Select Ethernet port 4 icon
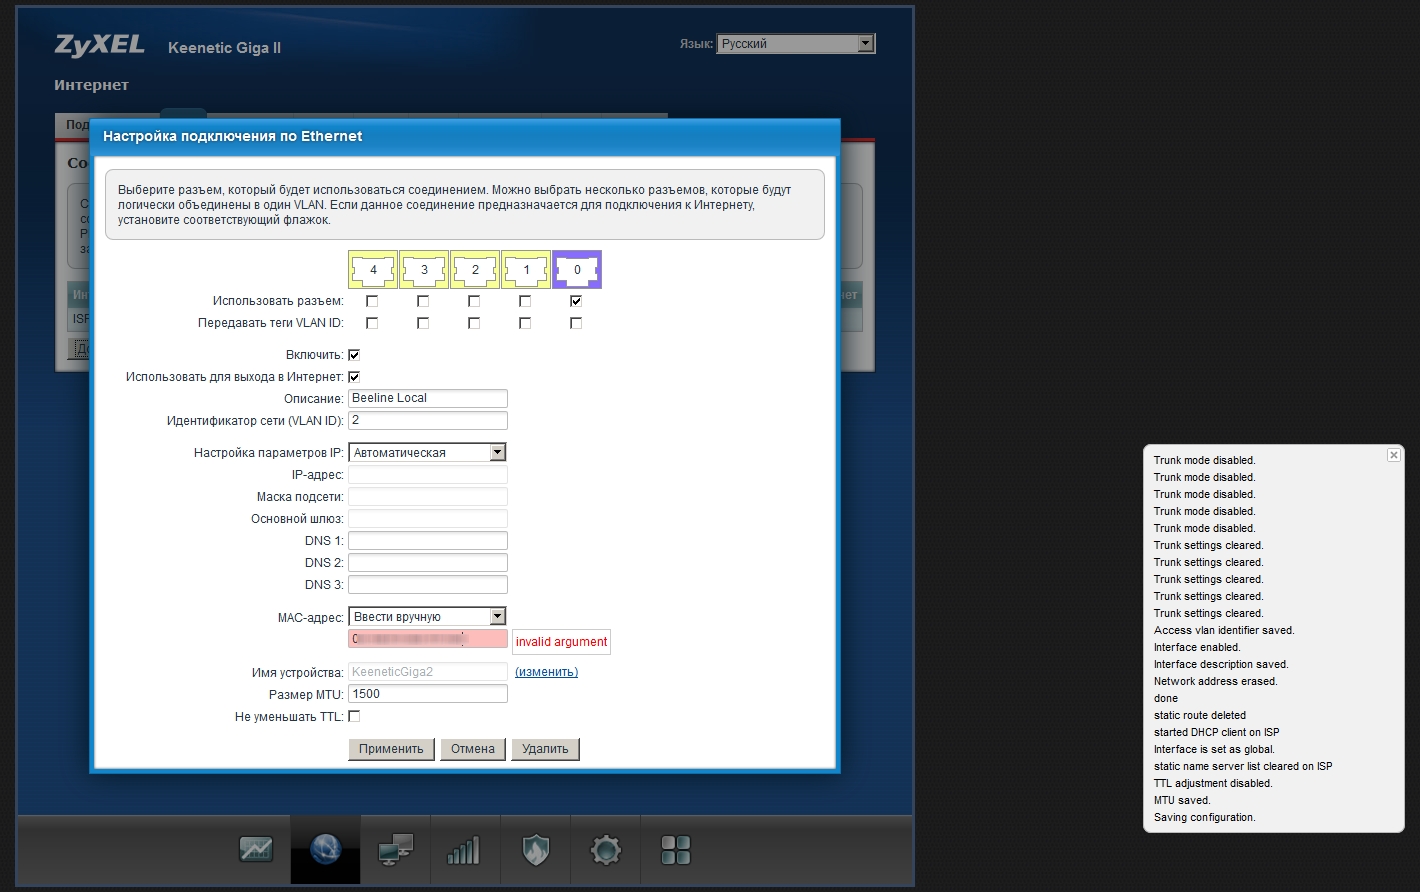1420x892 pixels. 373,270
